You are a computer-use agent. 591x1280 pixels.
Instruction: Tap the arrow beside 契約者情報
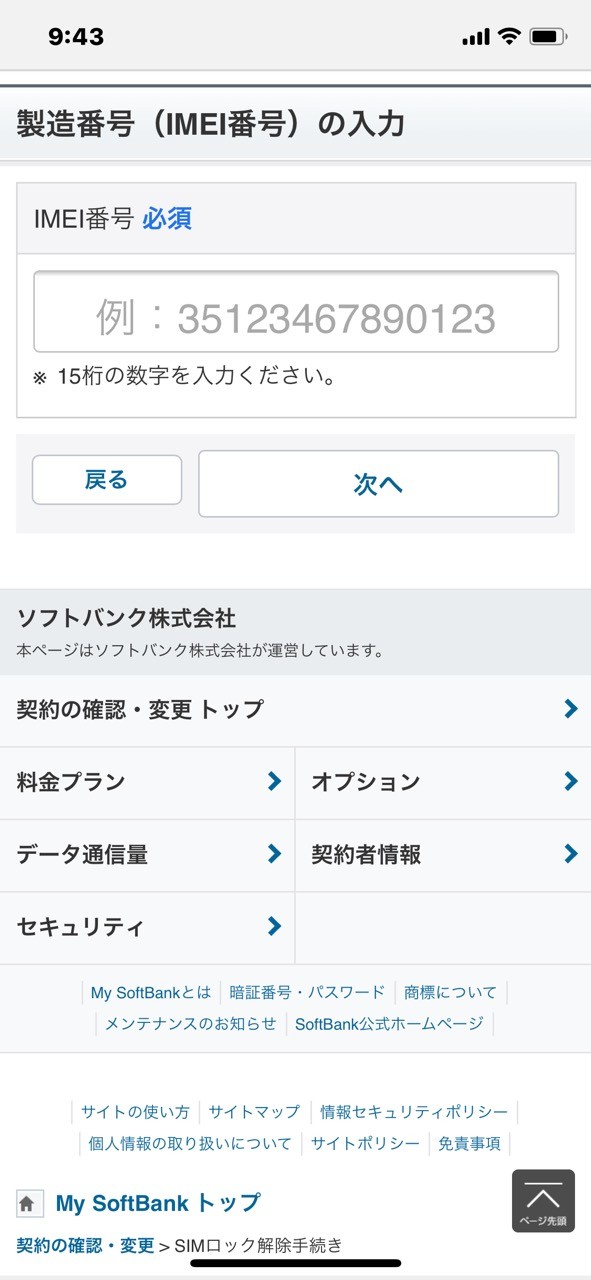click(x=571, y=854)
